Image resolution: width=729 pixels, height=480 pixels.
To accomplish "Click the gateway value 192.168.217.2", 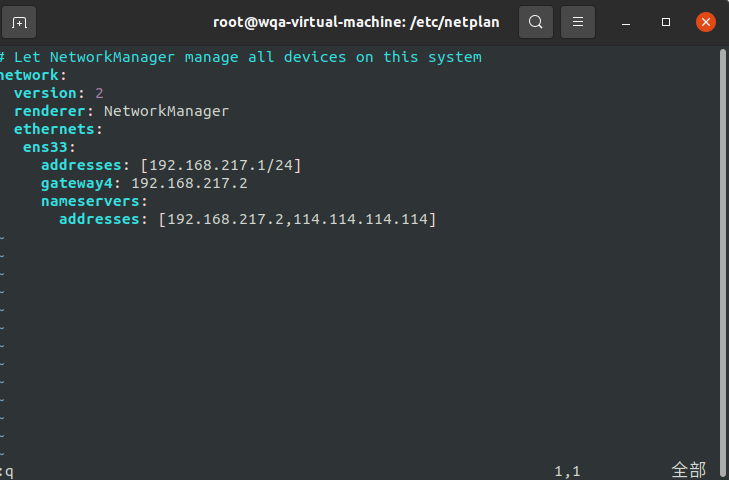I will tap(189, 183).
